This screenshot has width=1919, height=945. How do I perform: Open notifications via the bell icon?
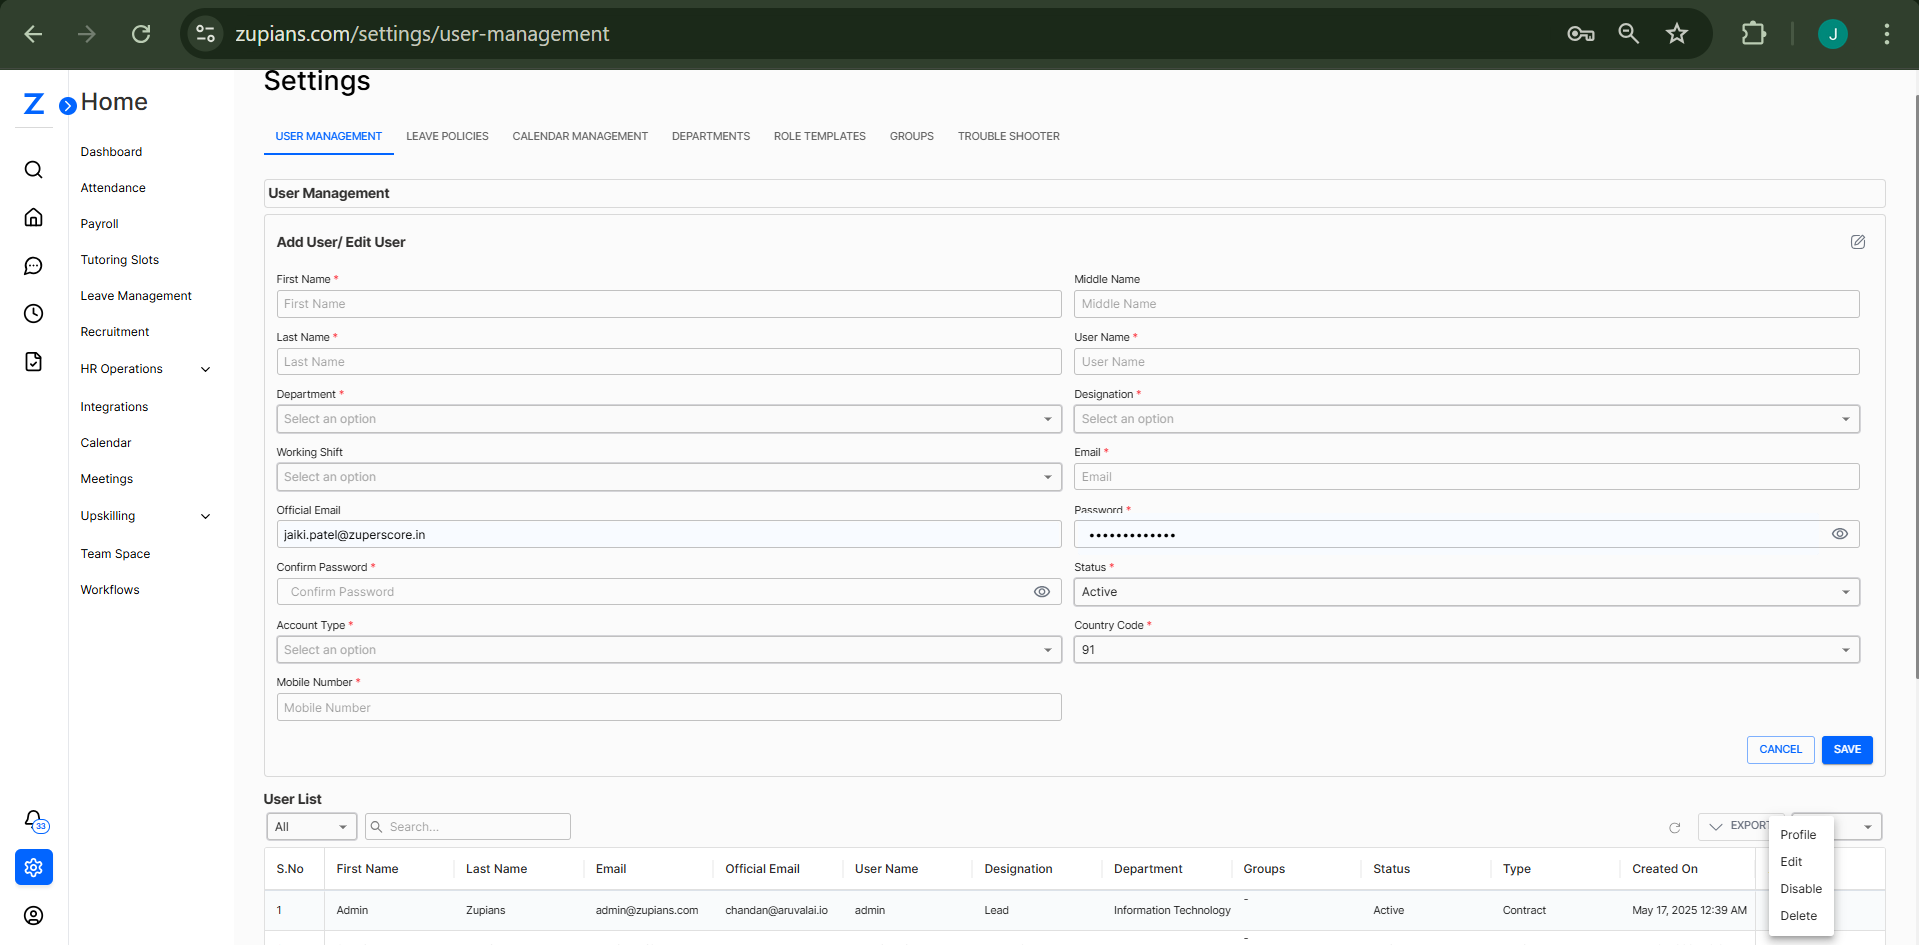pos(33,819)
